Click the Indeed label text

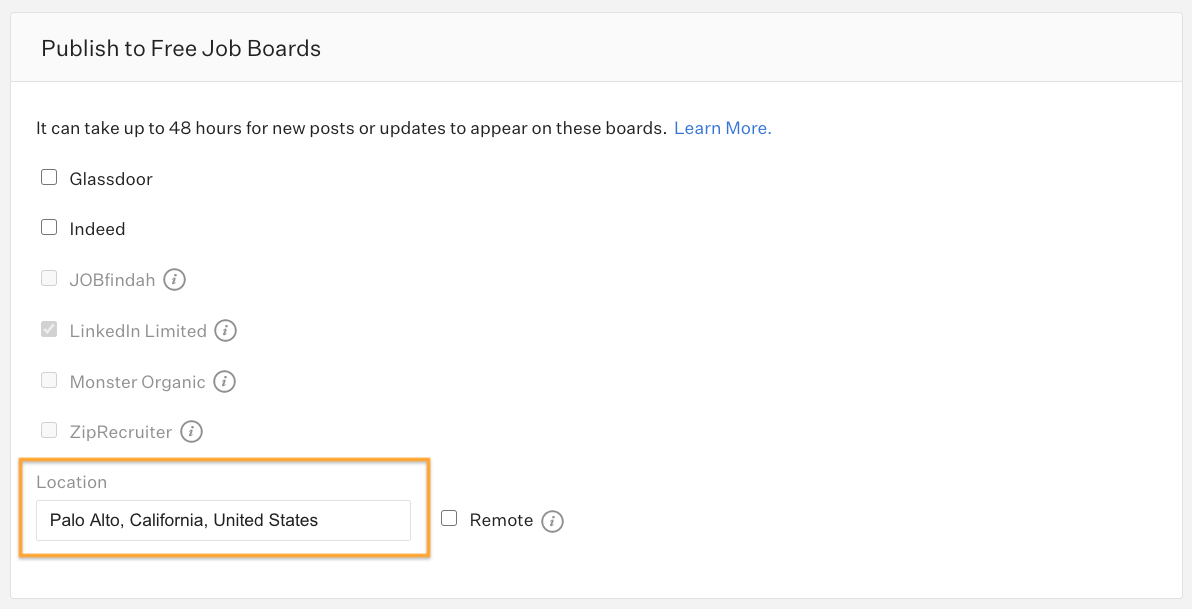(97, 230)
